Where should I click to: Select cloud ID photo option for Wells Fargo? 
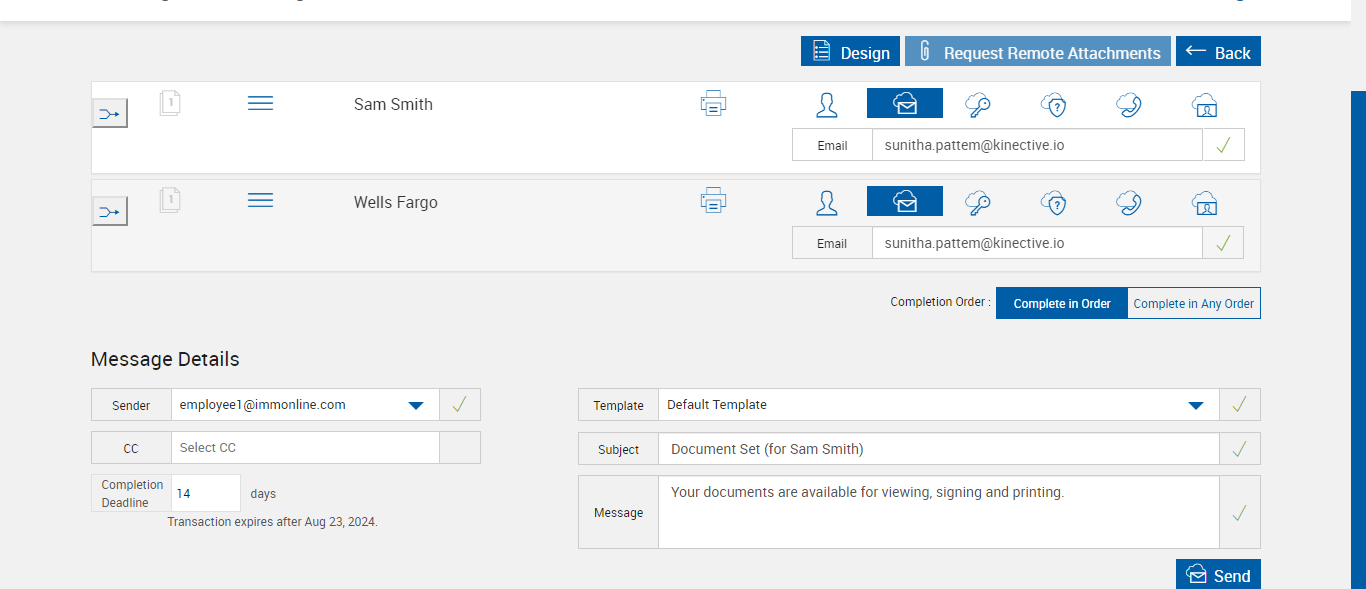[1205, 202]
